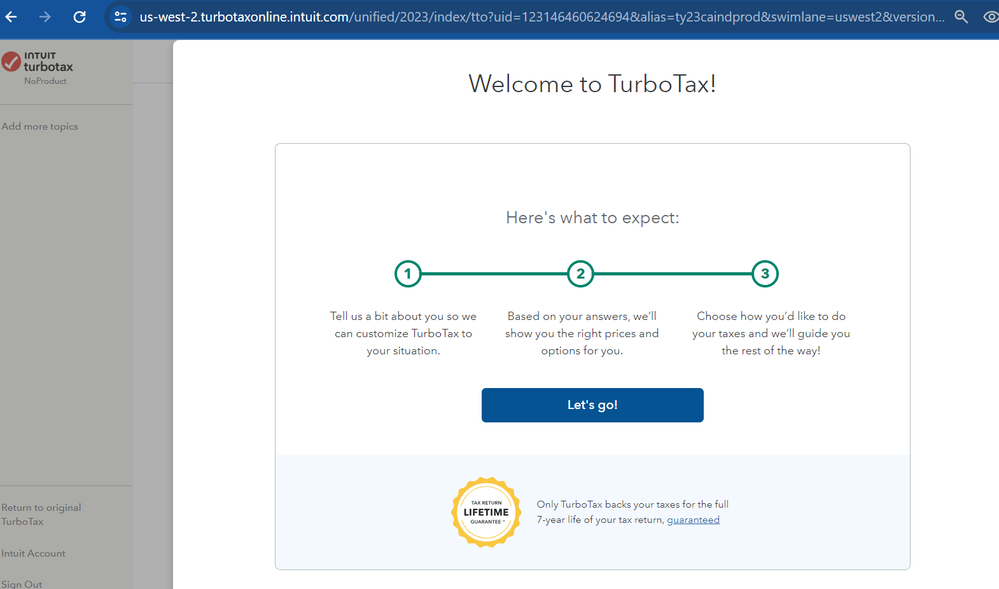This screenshot has height=589, width=999.
Task: Click the step 3 circle
Action: tap(765, 274)
